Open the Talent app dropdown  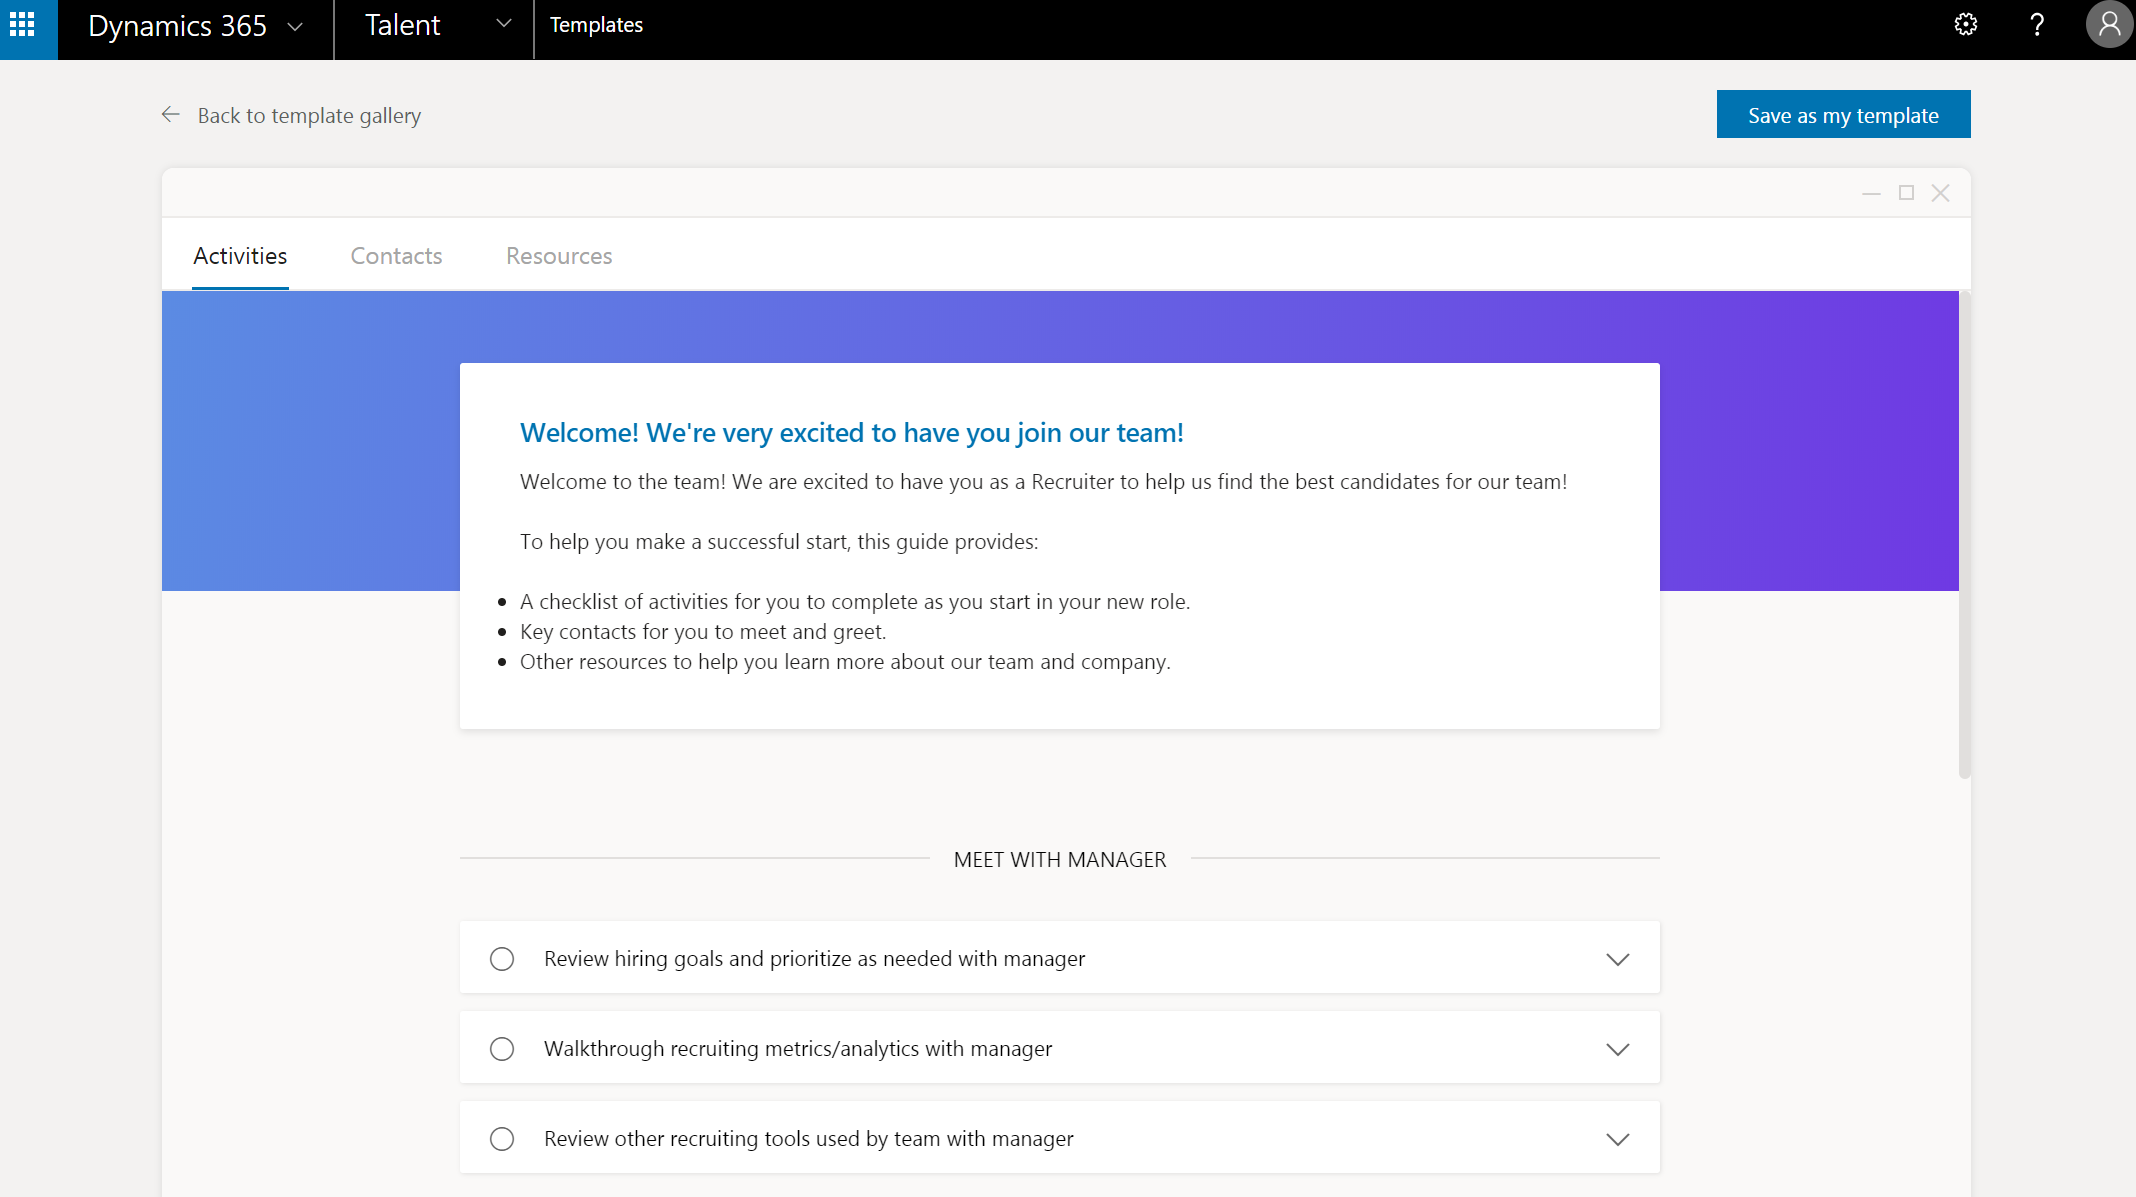coord(503,24)
